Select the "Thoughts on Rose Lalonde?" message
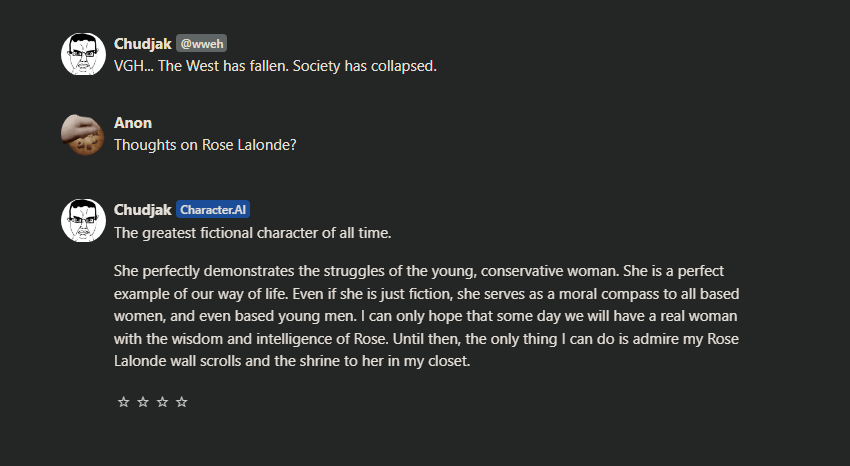 pyautogui.click(x=205, y=145)
